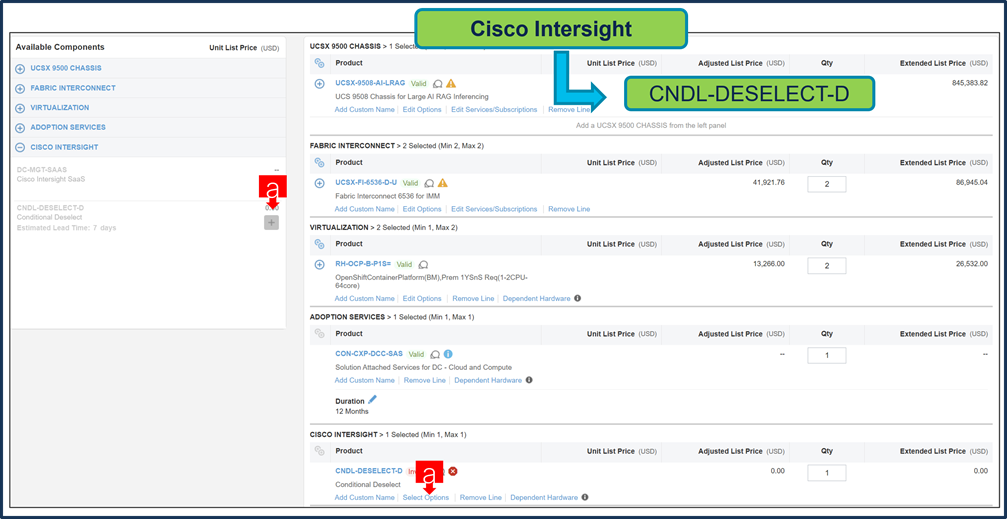Click Dependent Hardware info icon for CNDL-DESELECT-D
Image resolution: width=1007 pixels, height=519 pixels.
coord(585,497)
